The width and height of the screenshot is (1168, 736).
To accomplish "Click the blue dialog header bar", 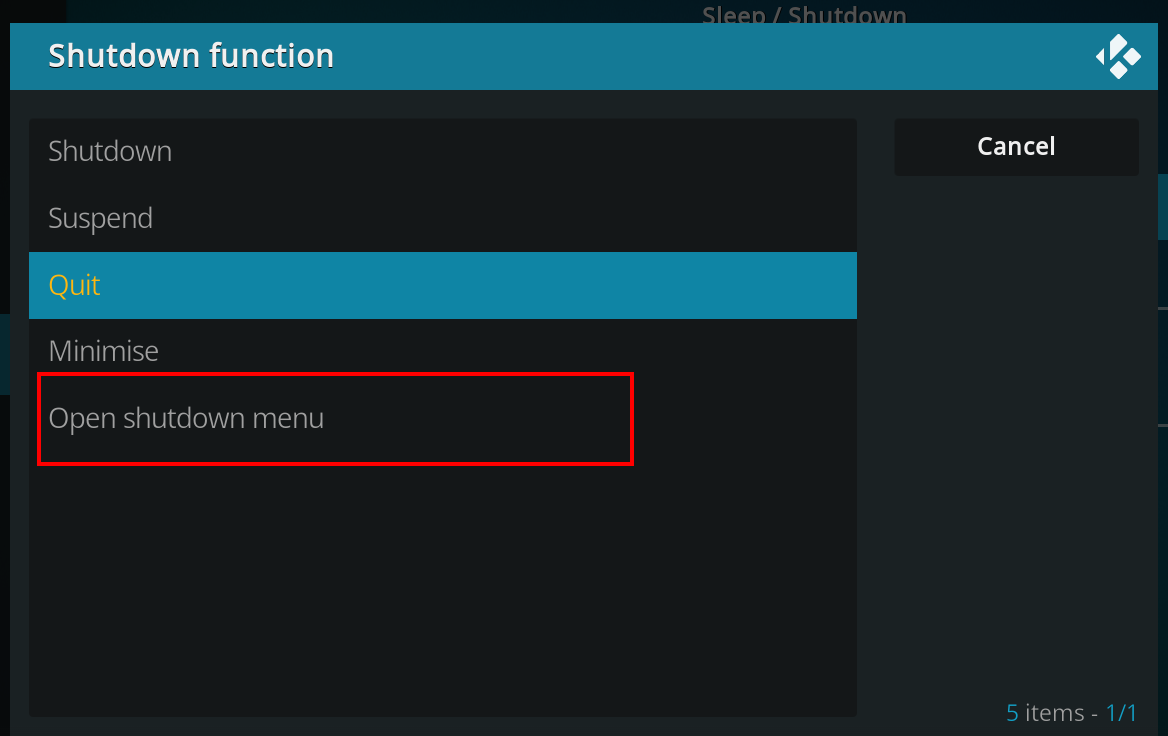I will (x=583, y=57).
